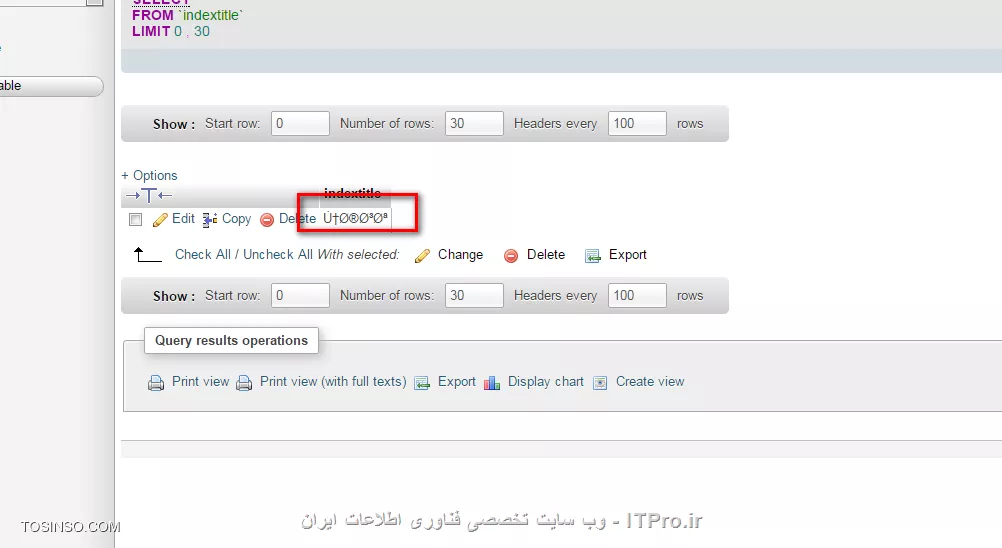Click Delete for selected rows
Image resolution: width=1002 pixels, height=548 pixels.
(x=546, y=254)
